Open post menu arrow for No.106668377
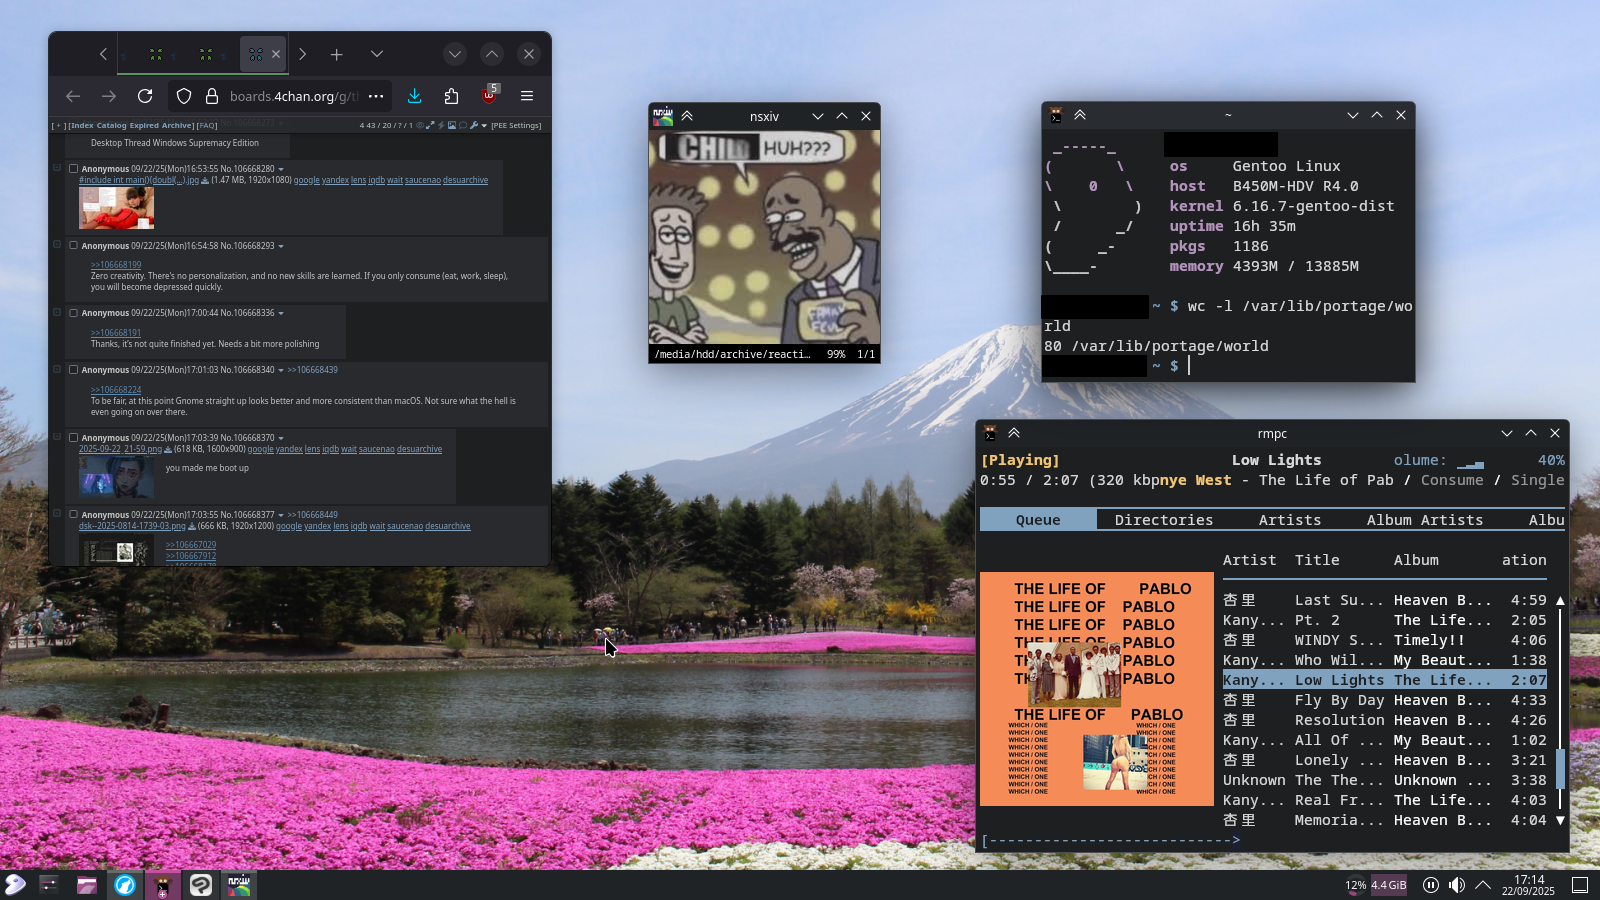This screenshot has height=900, width=1600. click(281, 515)
